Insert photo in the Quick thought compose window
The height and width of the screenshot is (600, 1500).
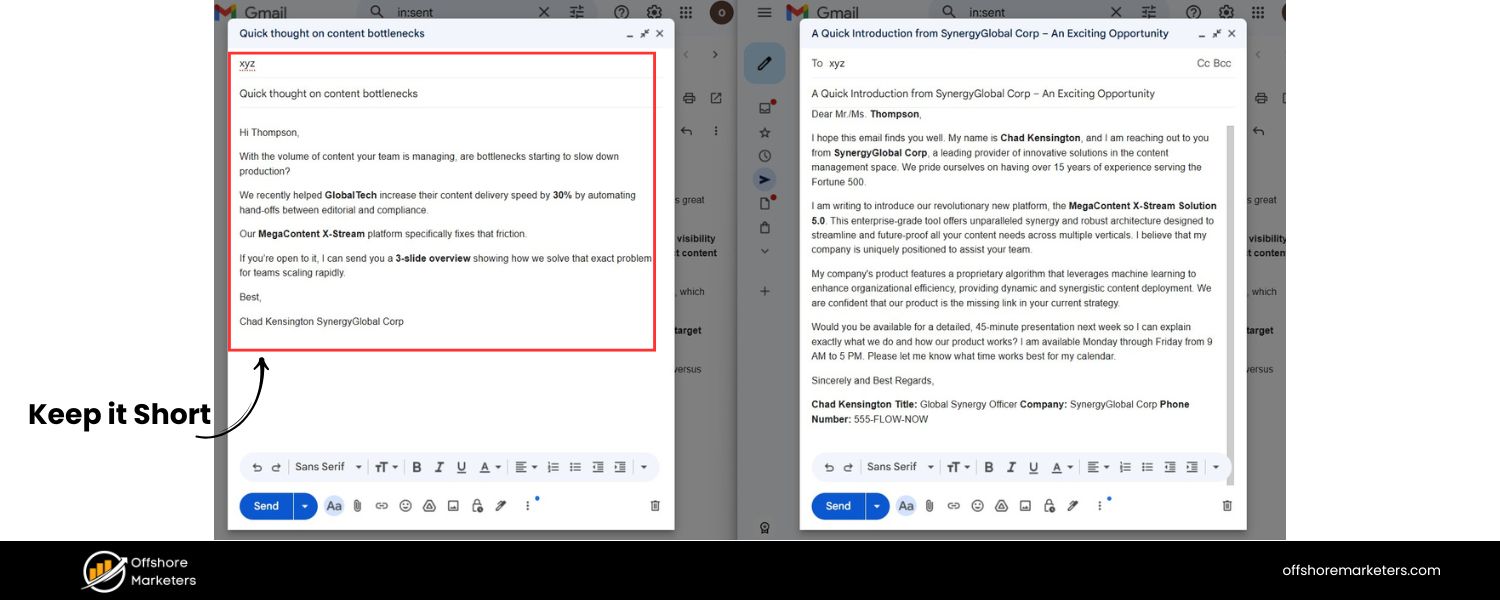click(x=453, y=506)
